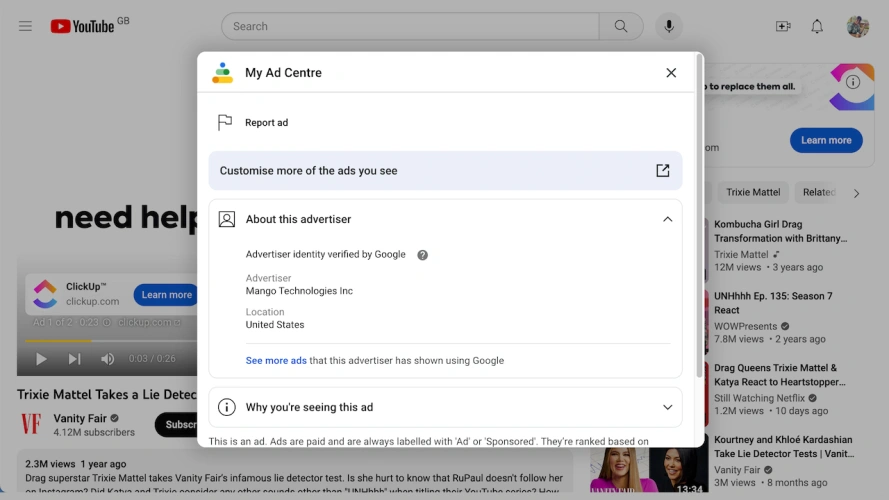Image resolution: width=889 pixels, height=500 pixels.
Task: Open external link icon for customising ads
Action: pyautogui.click(x=662, y=171)
